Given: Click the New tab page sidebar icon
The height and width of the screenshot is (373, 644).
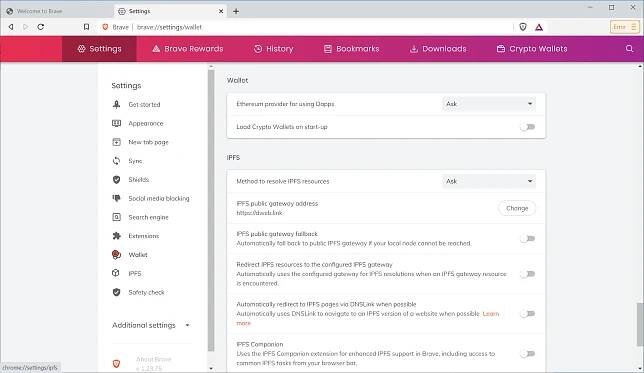Looking at the screenshot, I should (x=117, y=142).
